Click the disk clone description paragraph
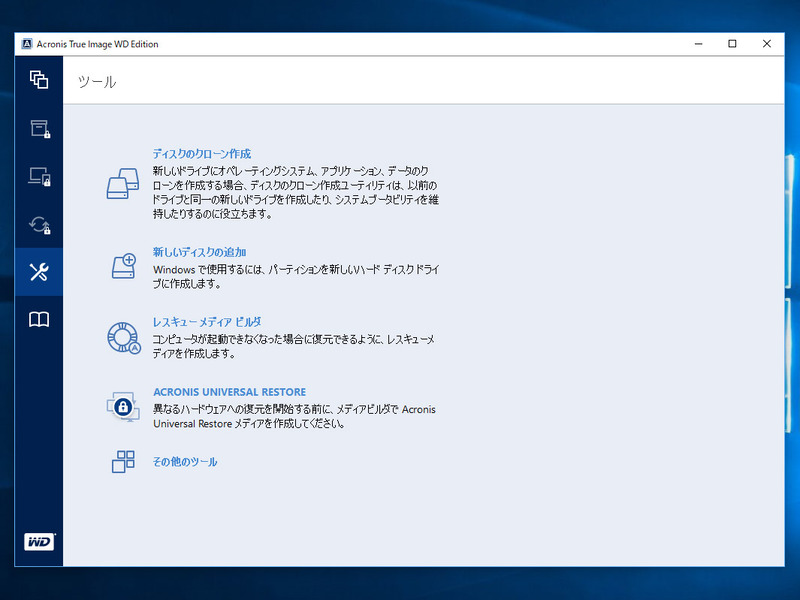 [x=295, y=192]
